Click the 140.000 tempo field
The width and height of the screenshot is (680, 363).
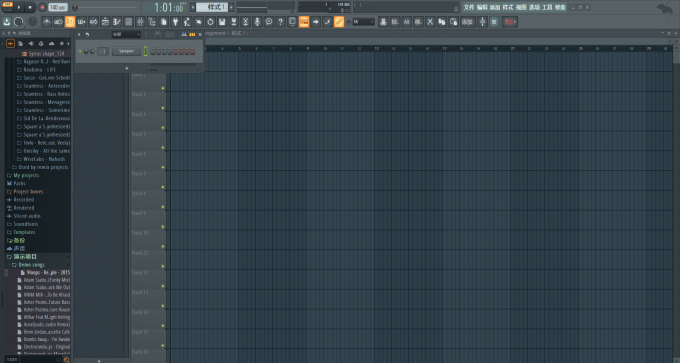click(58, 7)
